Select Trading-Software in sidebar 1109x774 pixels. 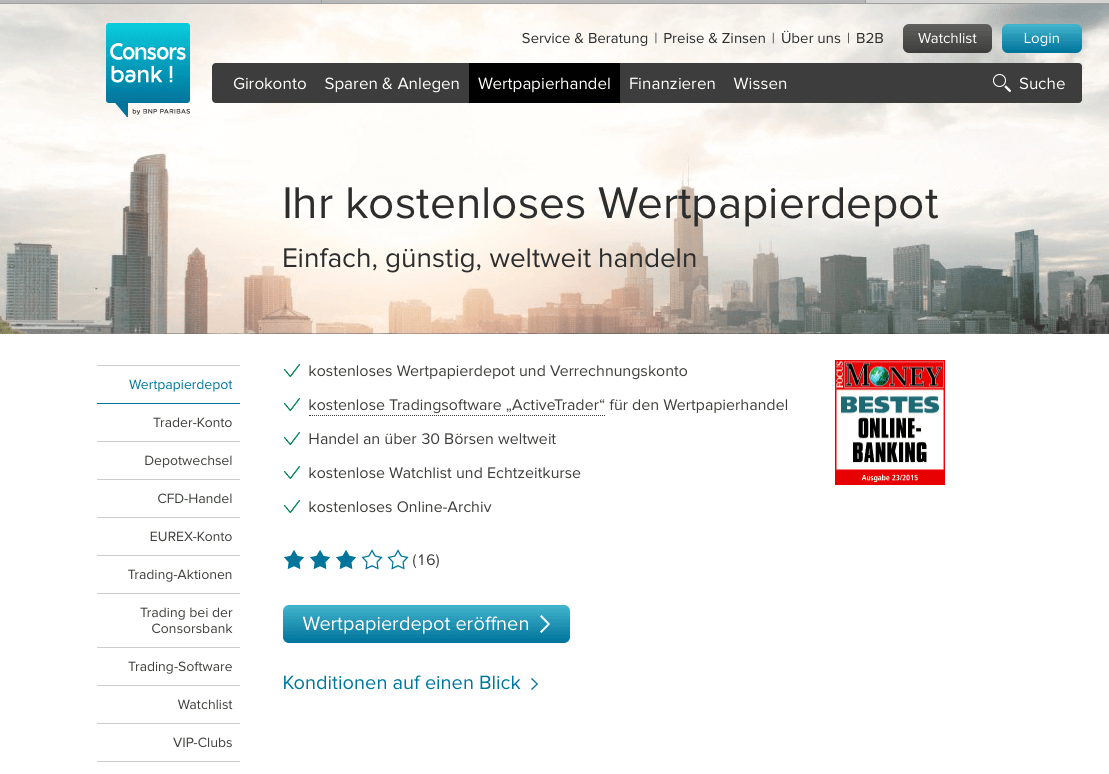[x=168, y=667]
